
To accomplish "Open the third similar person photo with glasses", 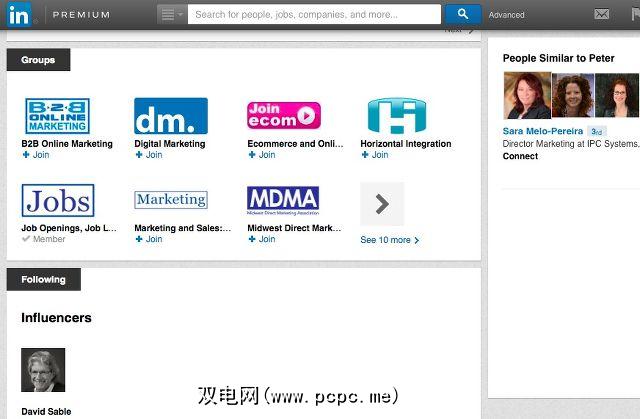I will (617, 95).
